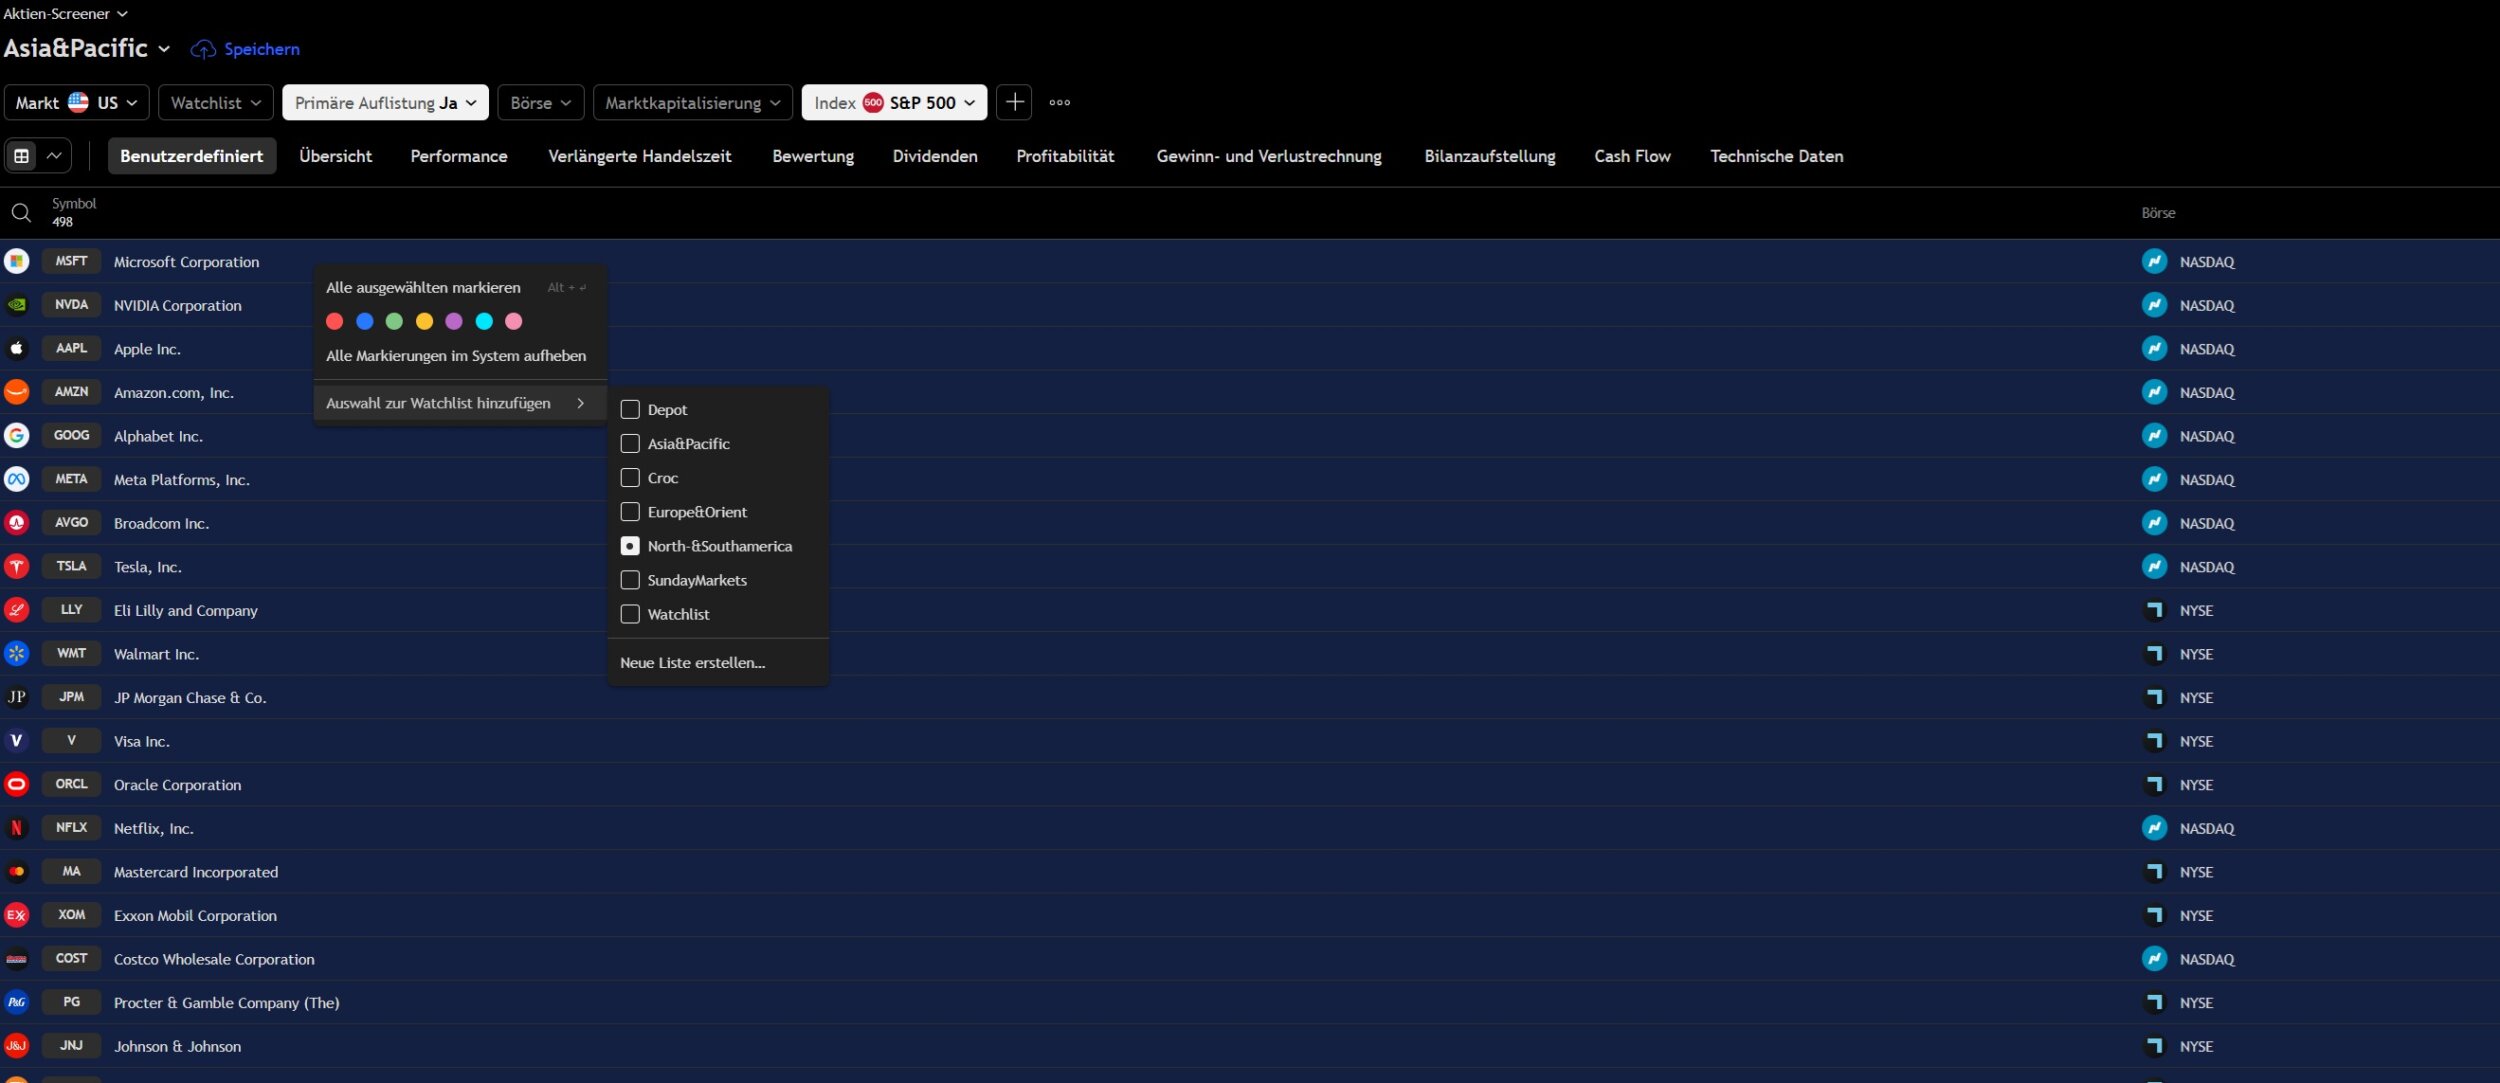Click the Tesla logo icon
The width and height of the screenshot is (2500, 1083).
[16, 567]
